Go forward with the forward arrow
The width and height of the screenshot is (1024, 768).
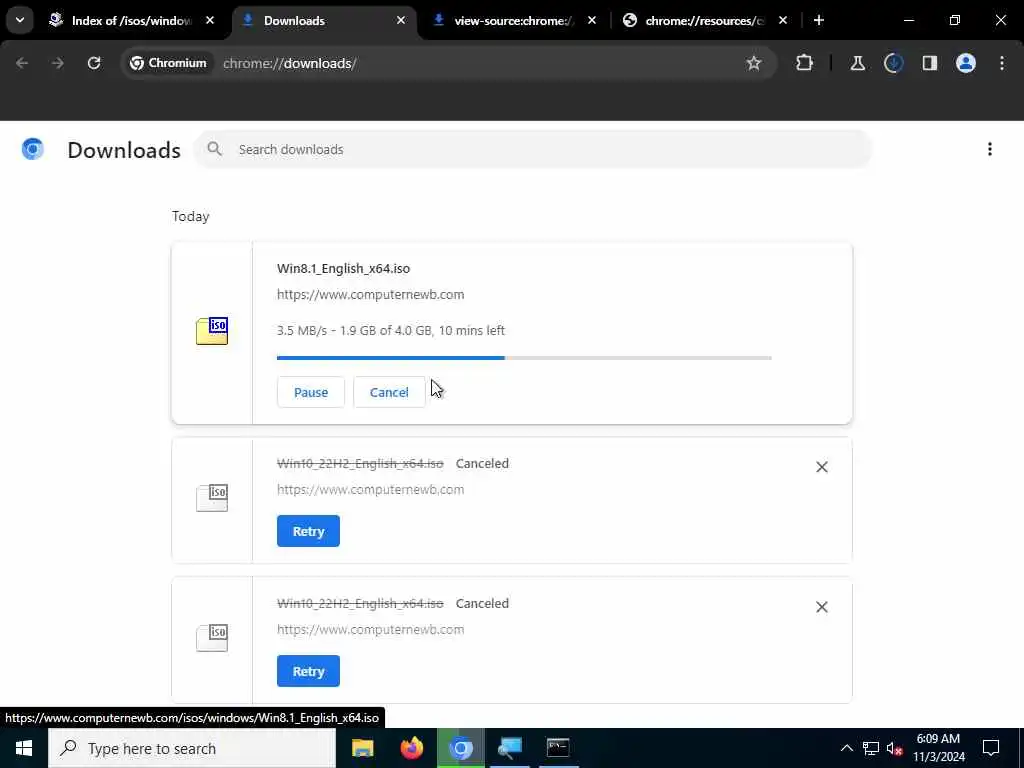58,63
